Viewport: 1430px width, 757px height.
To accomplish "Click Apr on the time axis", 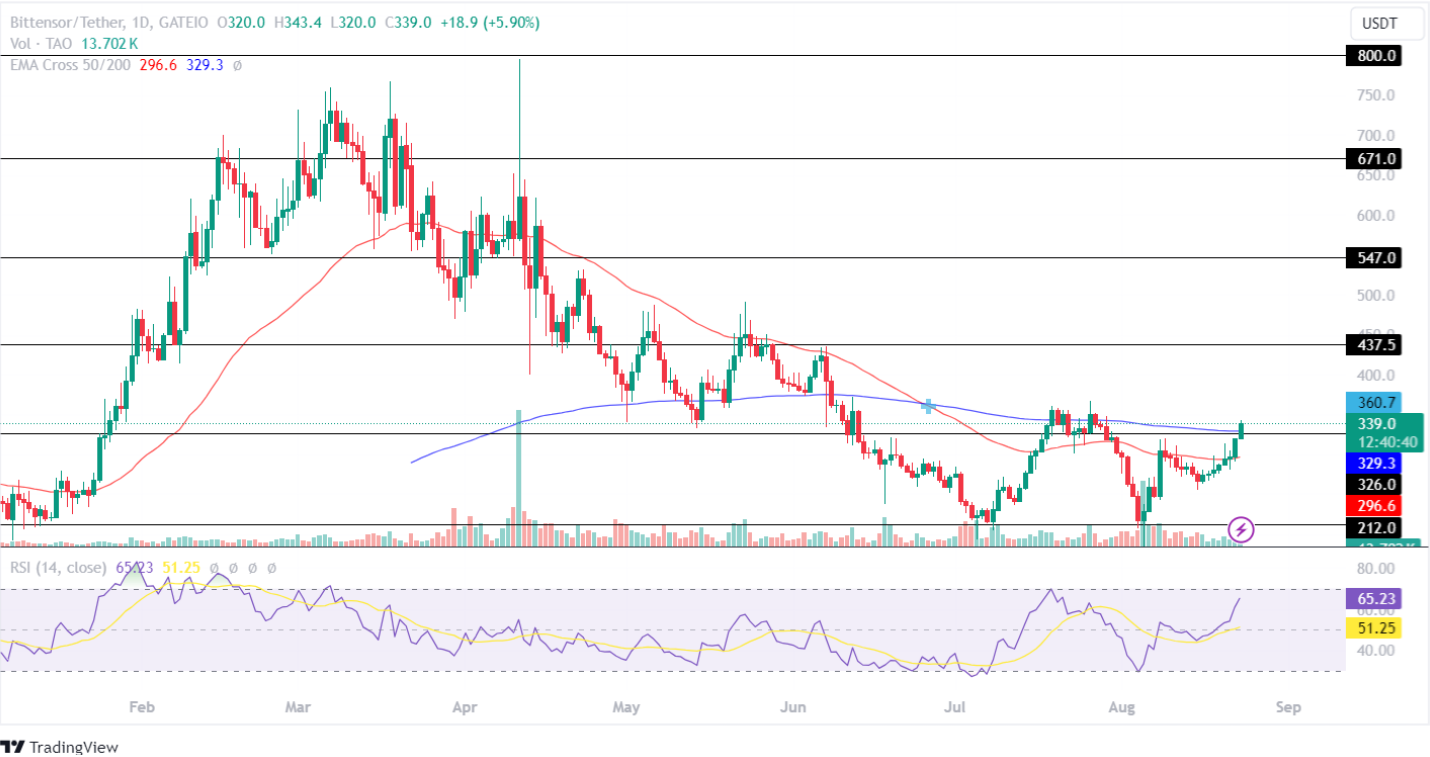I will (x=463, y=708).
